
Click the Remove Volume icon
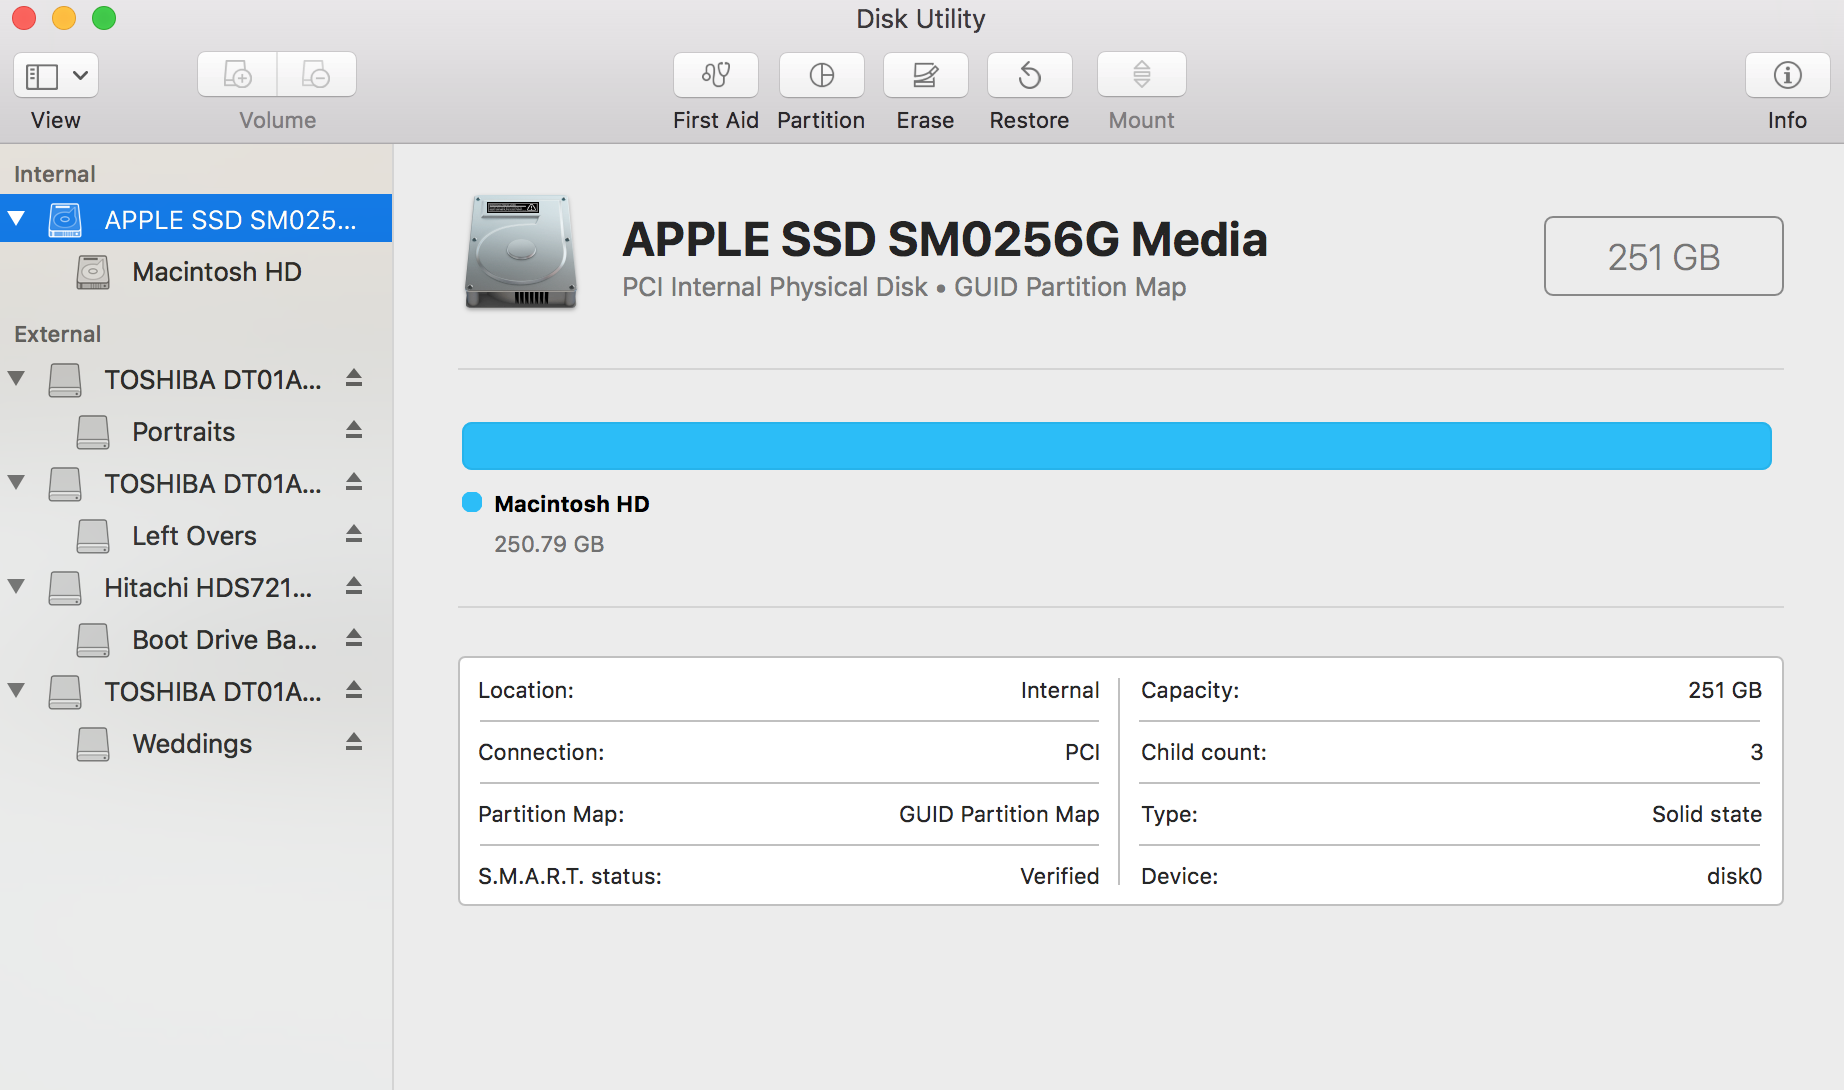(316, 75)
